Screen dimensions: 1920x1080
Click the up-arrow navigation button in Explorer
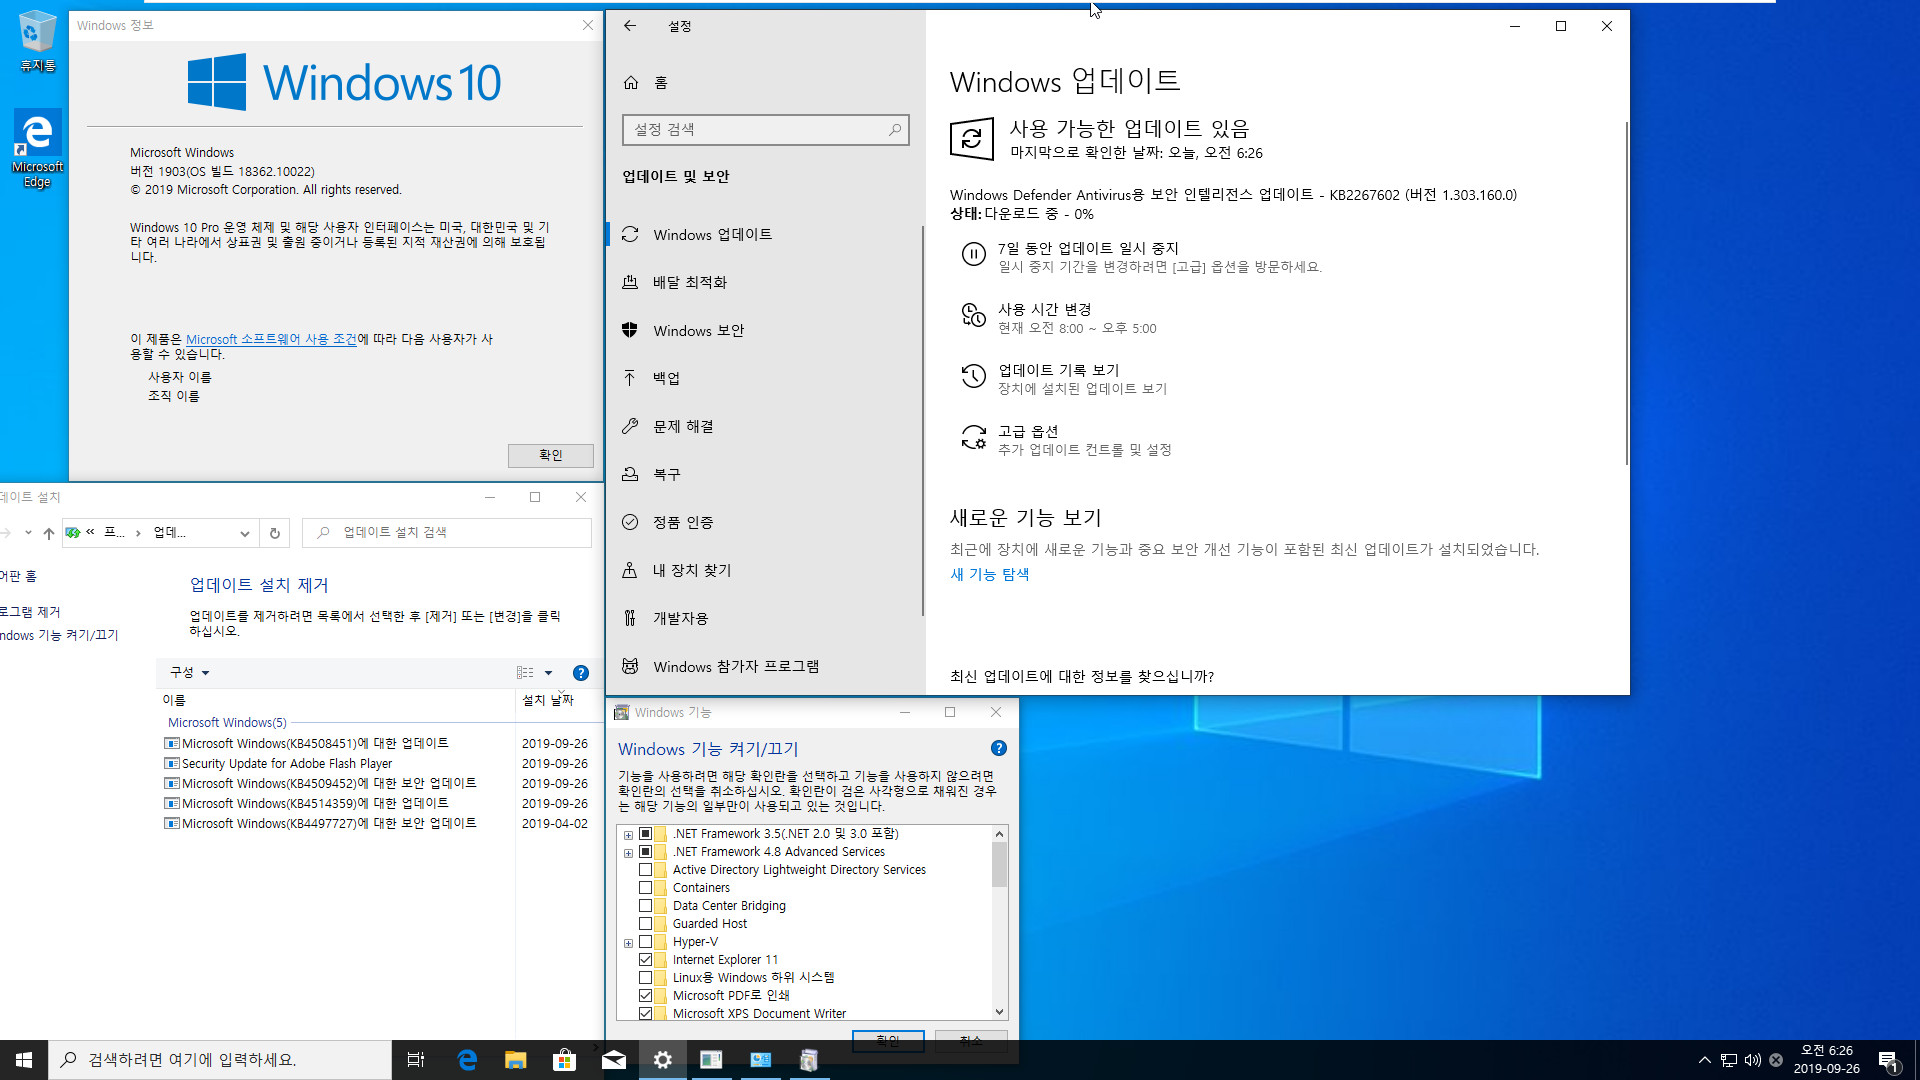point(48,533)
